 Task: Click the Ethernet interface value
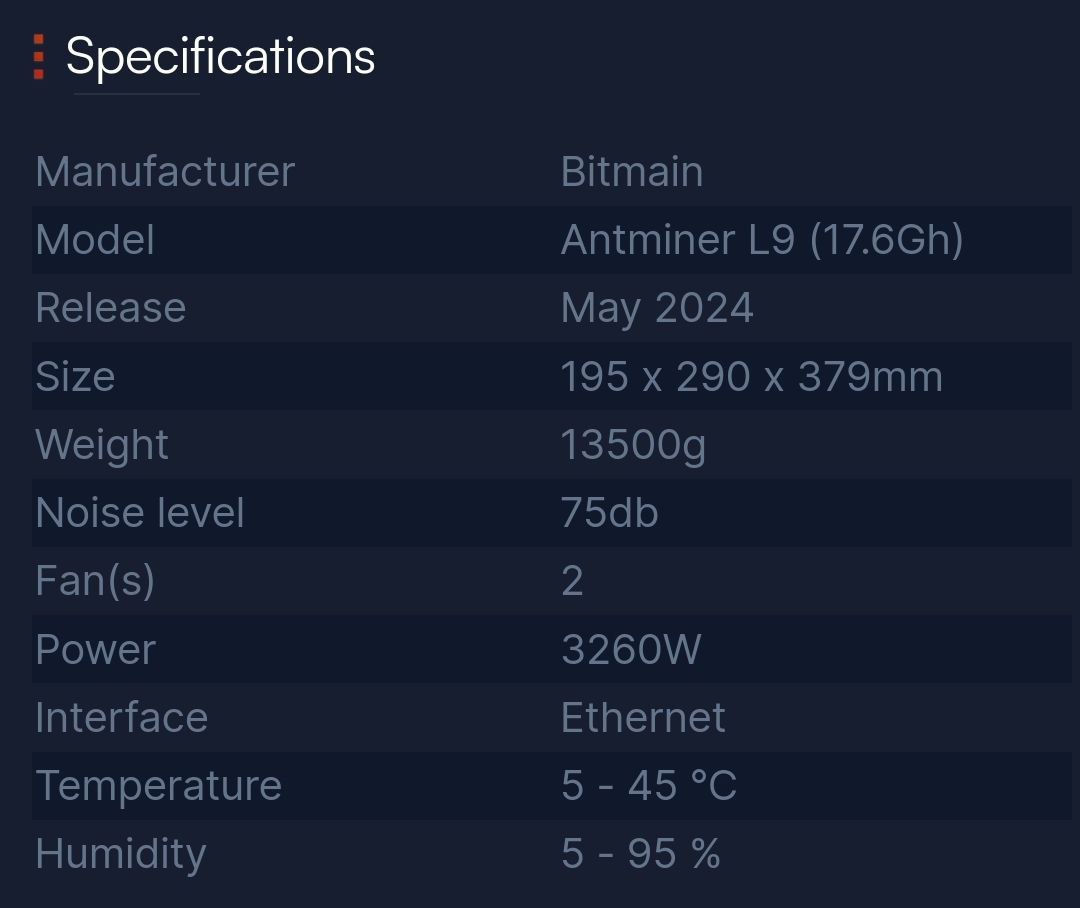pyautogui.click(x=643, y=718)
